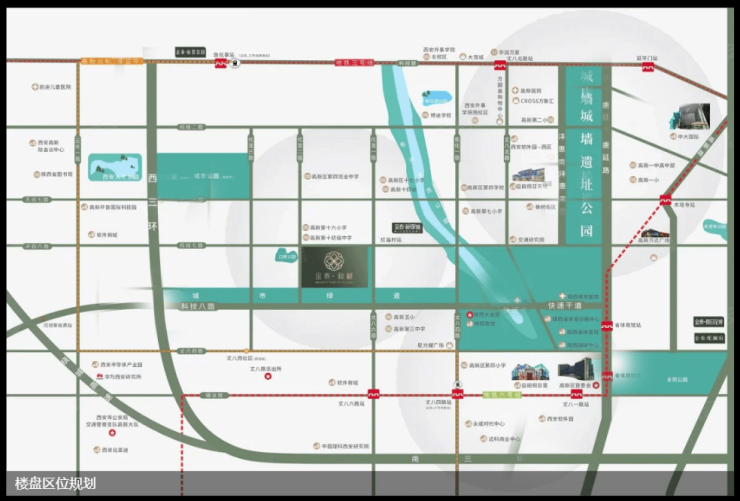Click the 鱼化寨站 metro station icon

coord(220,63)
